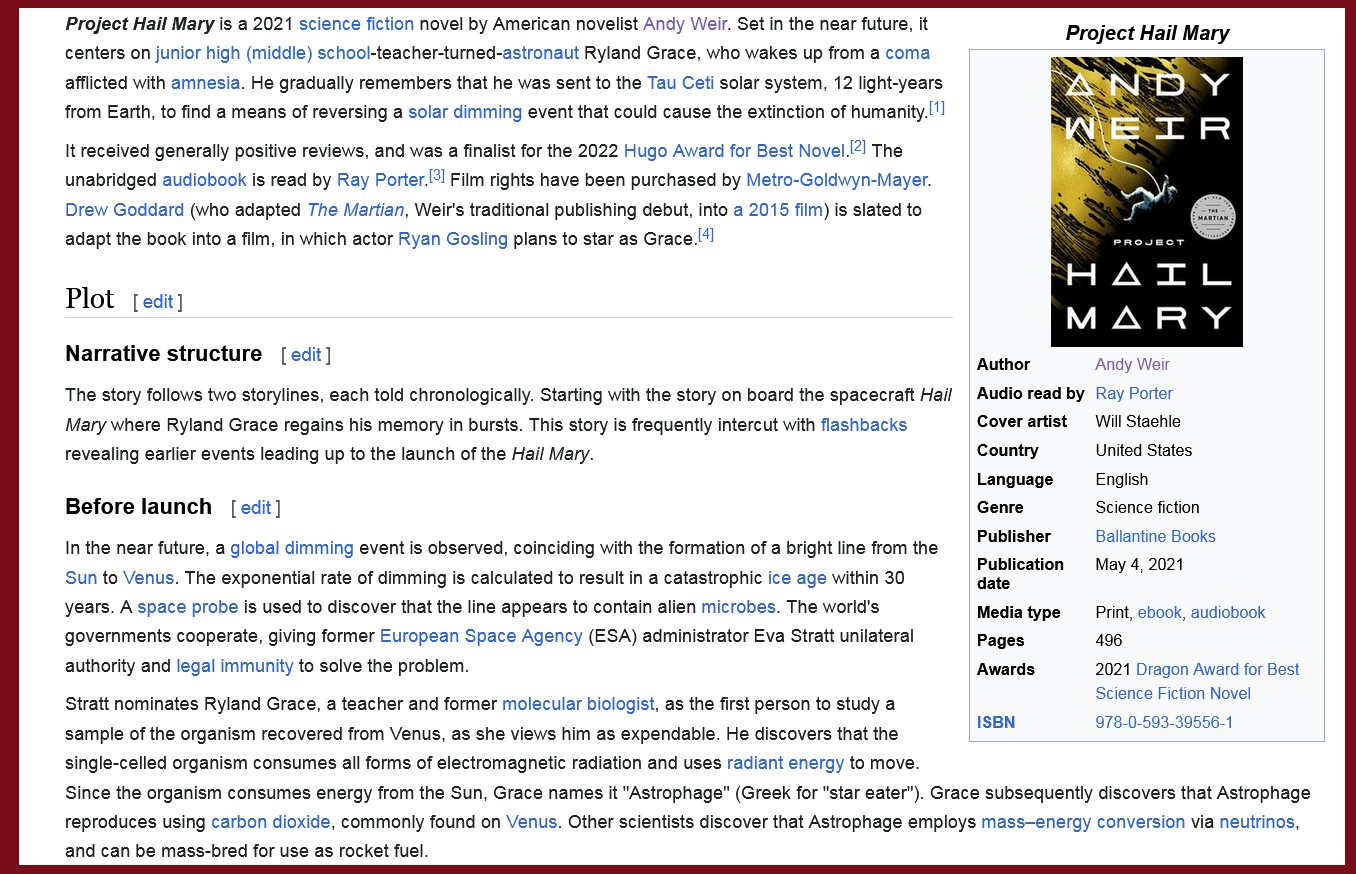The height and width of the screenshot is (874, 1356).
Task: Click the Drew Goddard link
Action: coord(125,210)
